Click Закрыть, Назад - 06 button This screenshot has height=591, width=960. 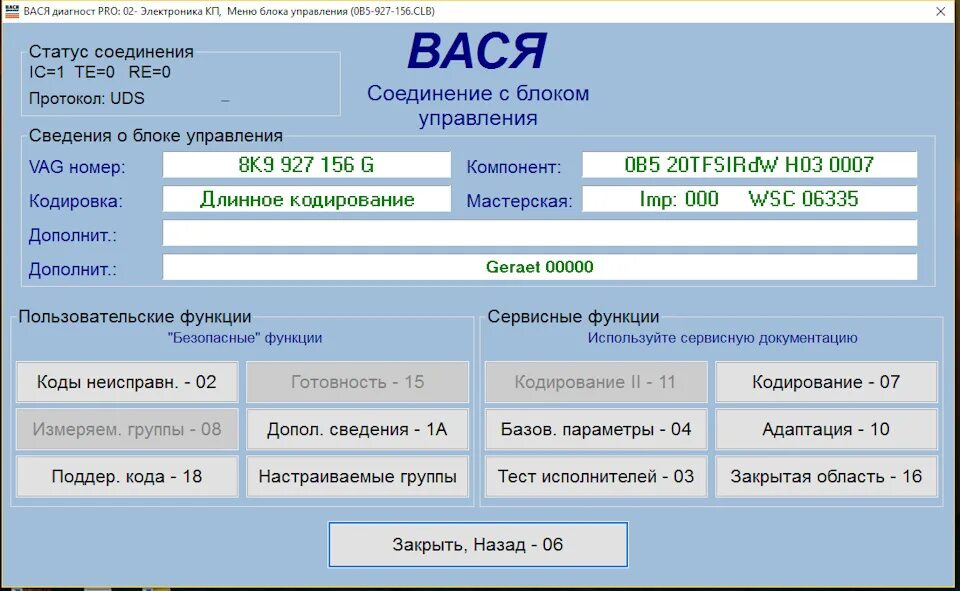pos(478,544)
